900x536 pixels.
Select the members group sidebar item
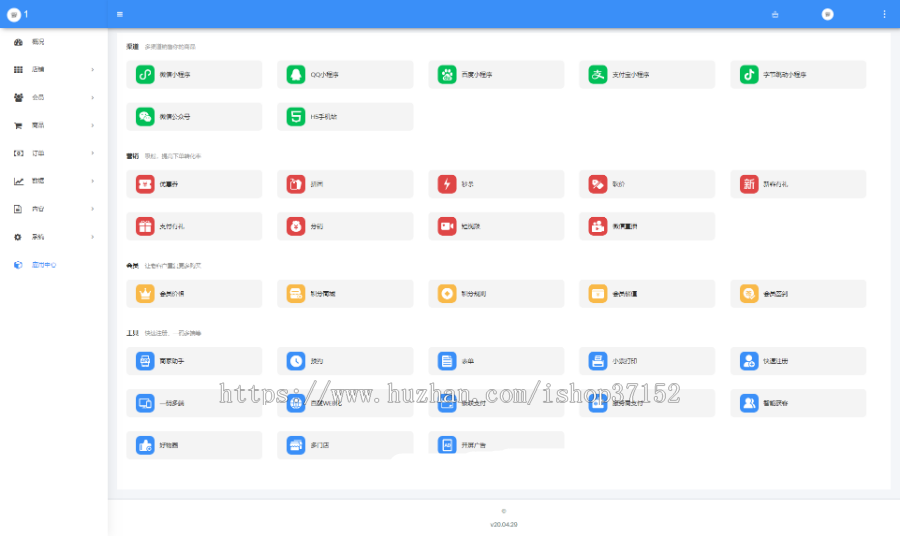pos(53,98)
